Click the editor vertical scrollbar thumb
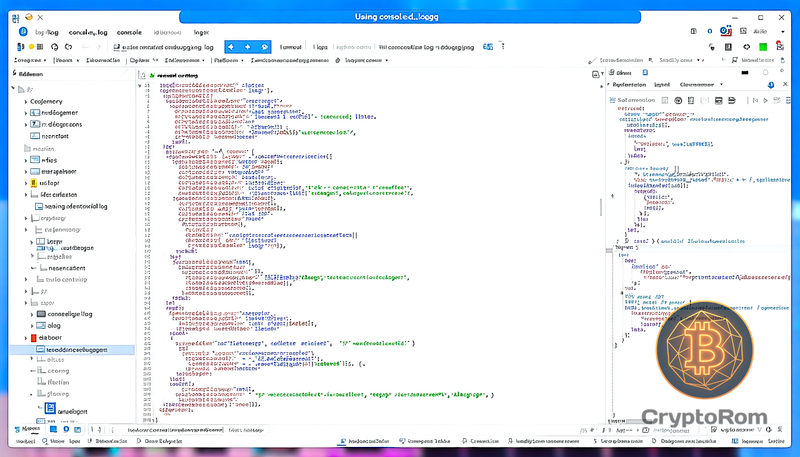 pos(601,207)
